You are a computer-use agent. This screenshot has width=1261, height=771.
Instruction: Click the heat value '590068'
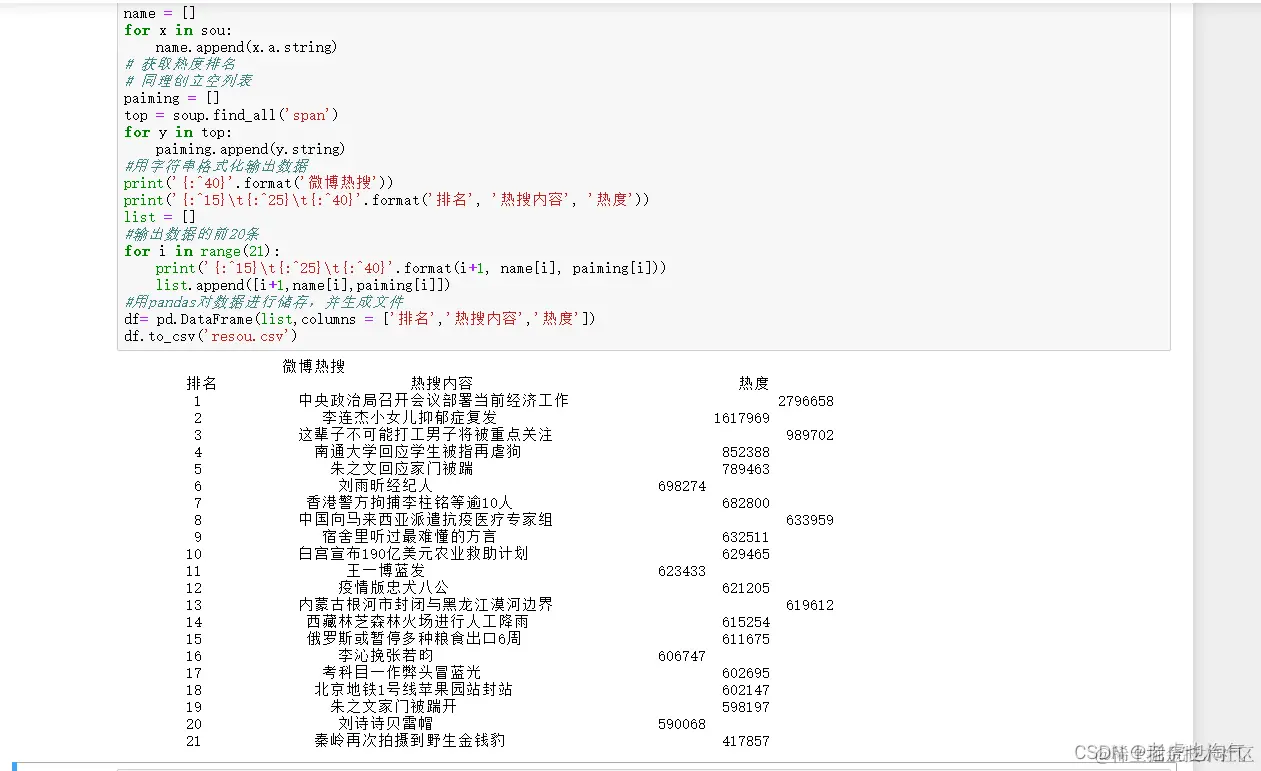pos(682,724)
